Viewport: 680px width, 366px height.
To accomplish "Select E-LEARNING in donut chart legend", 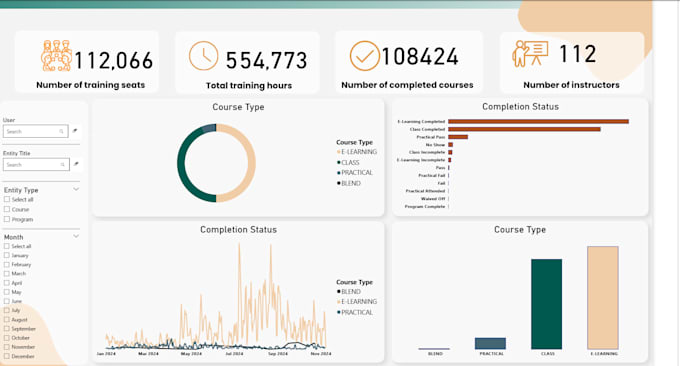I will (357, 152).
